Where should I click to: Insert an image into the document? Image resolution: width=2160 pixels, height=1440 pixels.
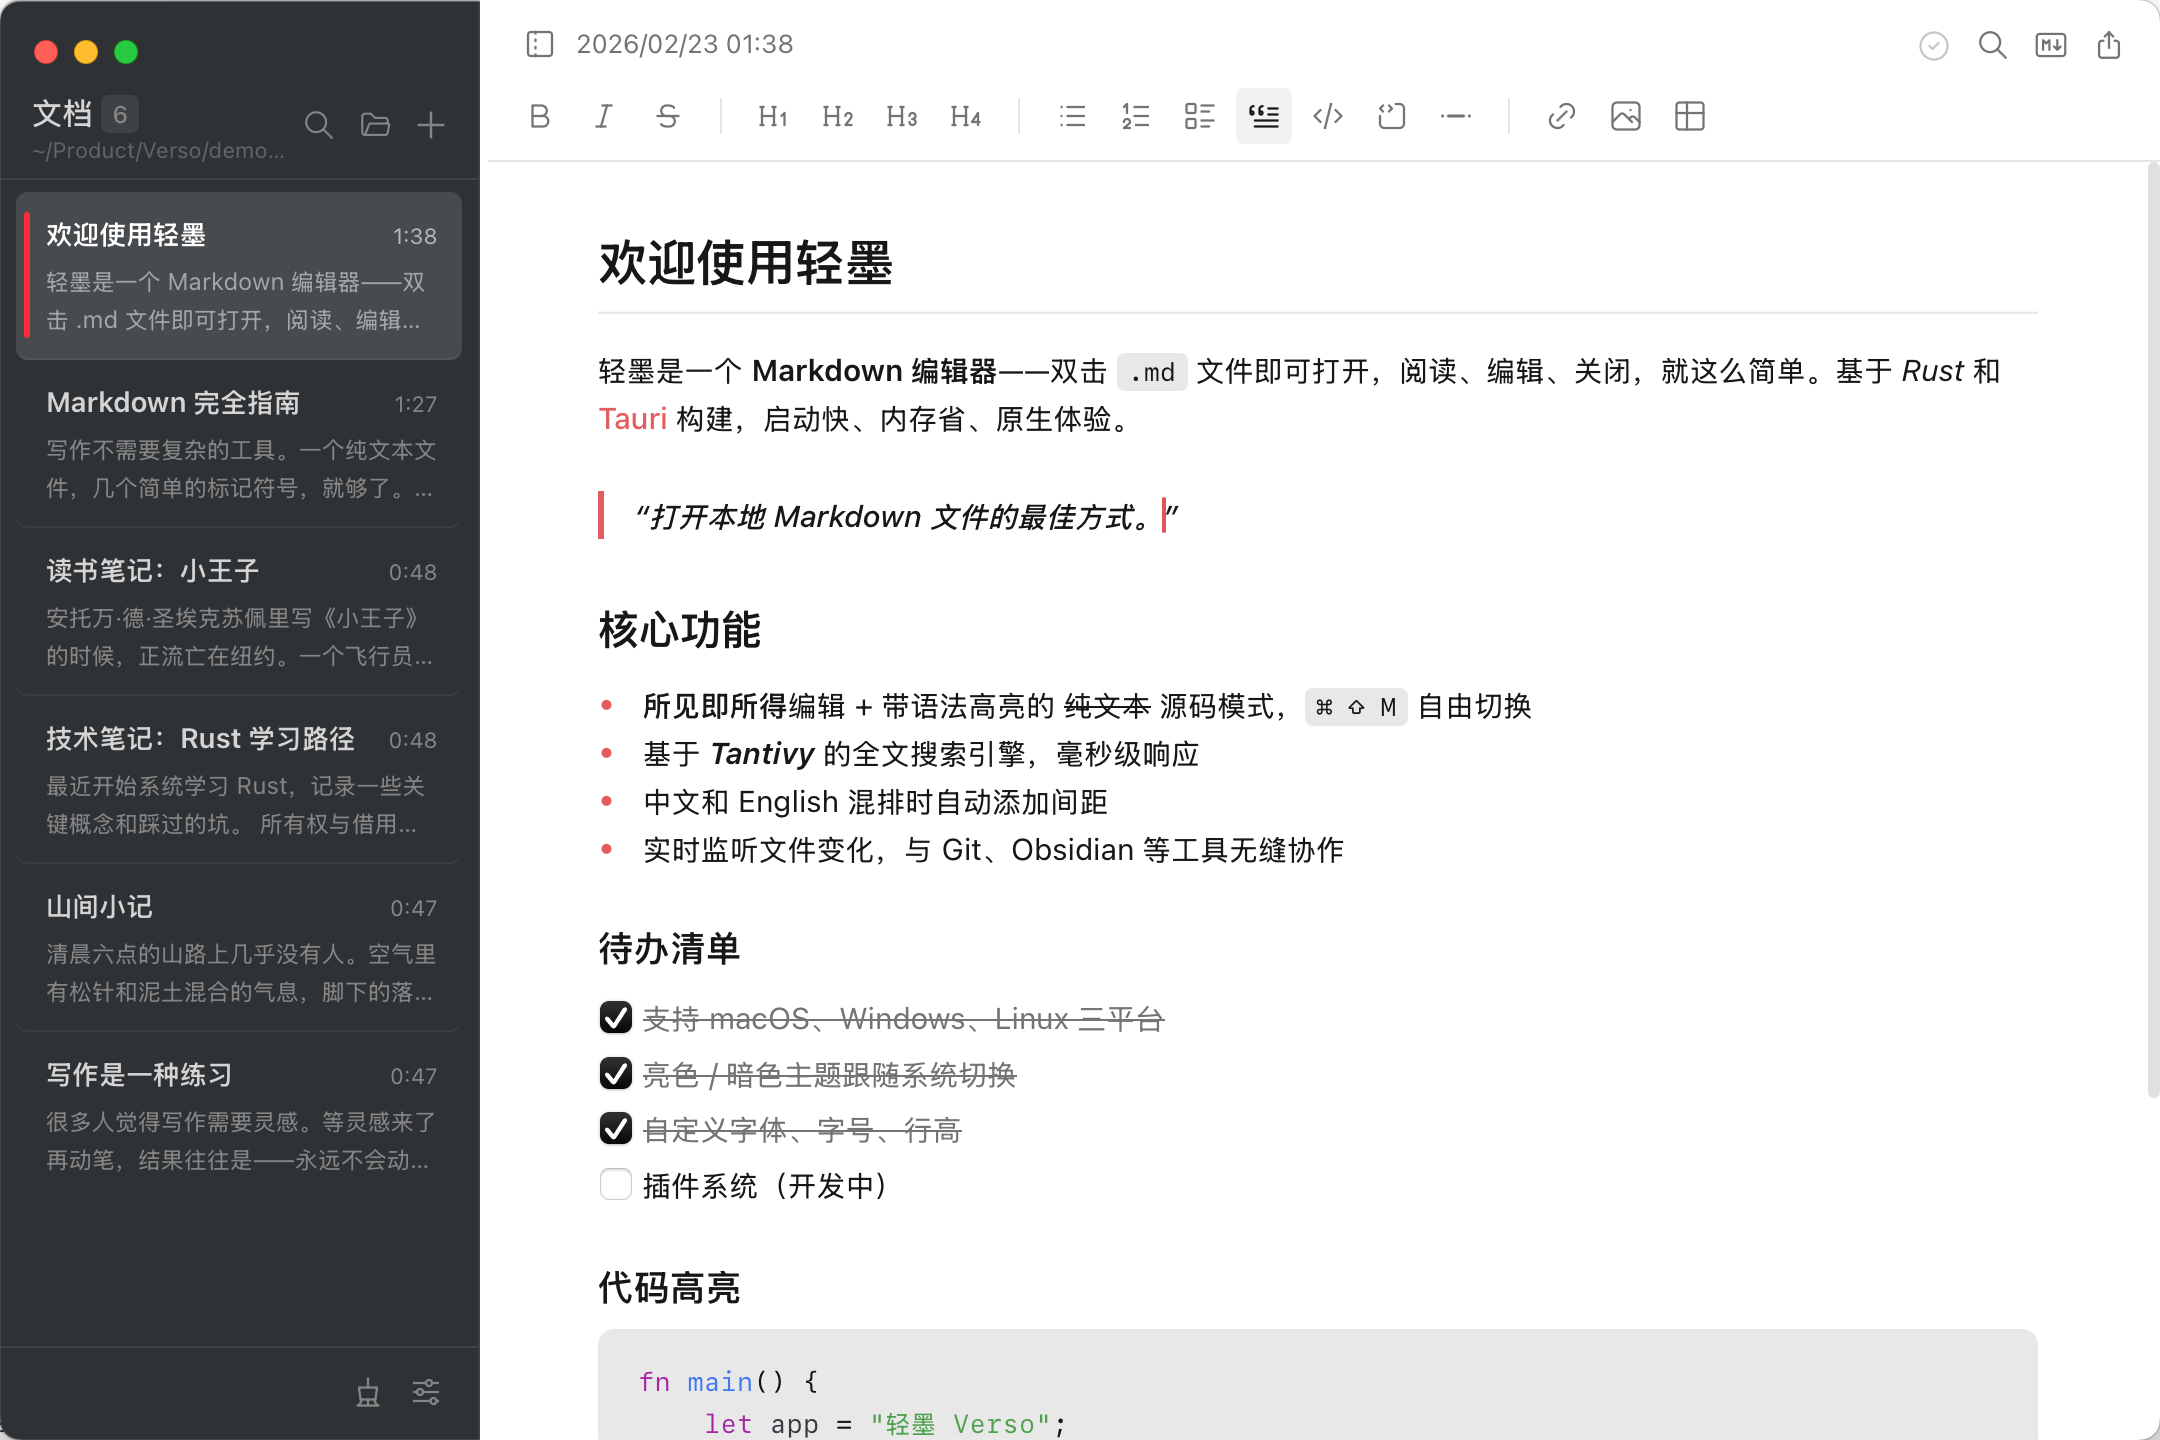(x=1624, y=116)
